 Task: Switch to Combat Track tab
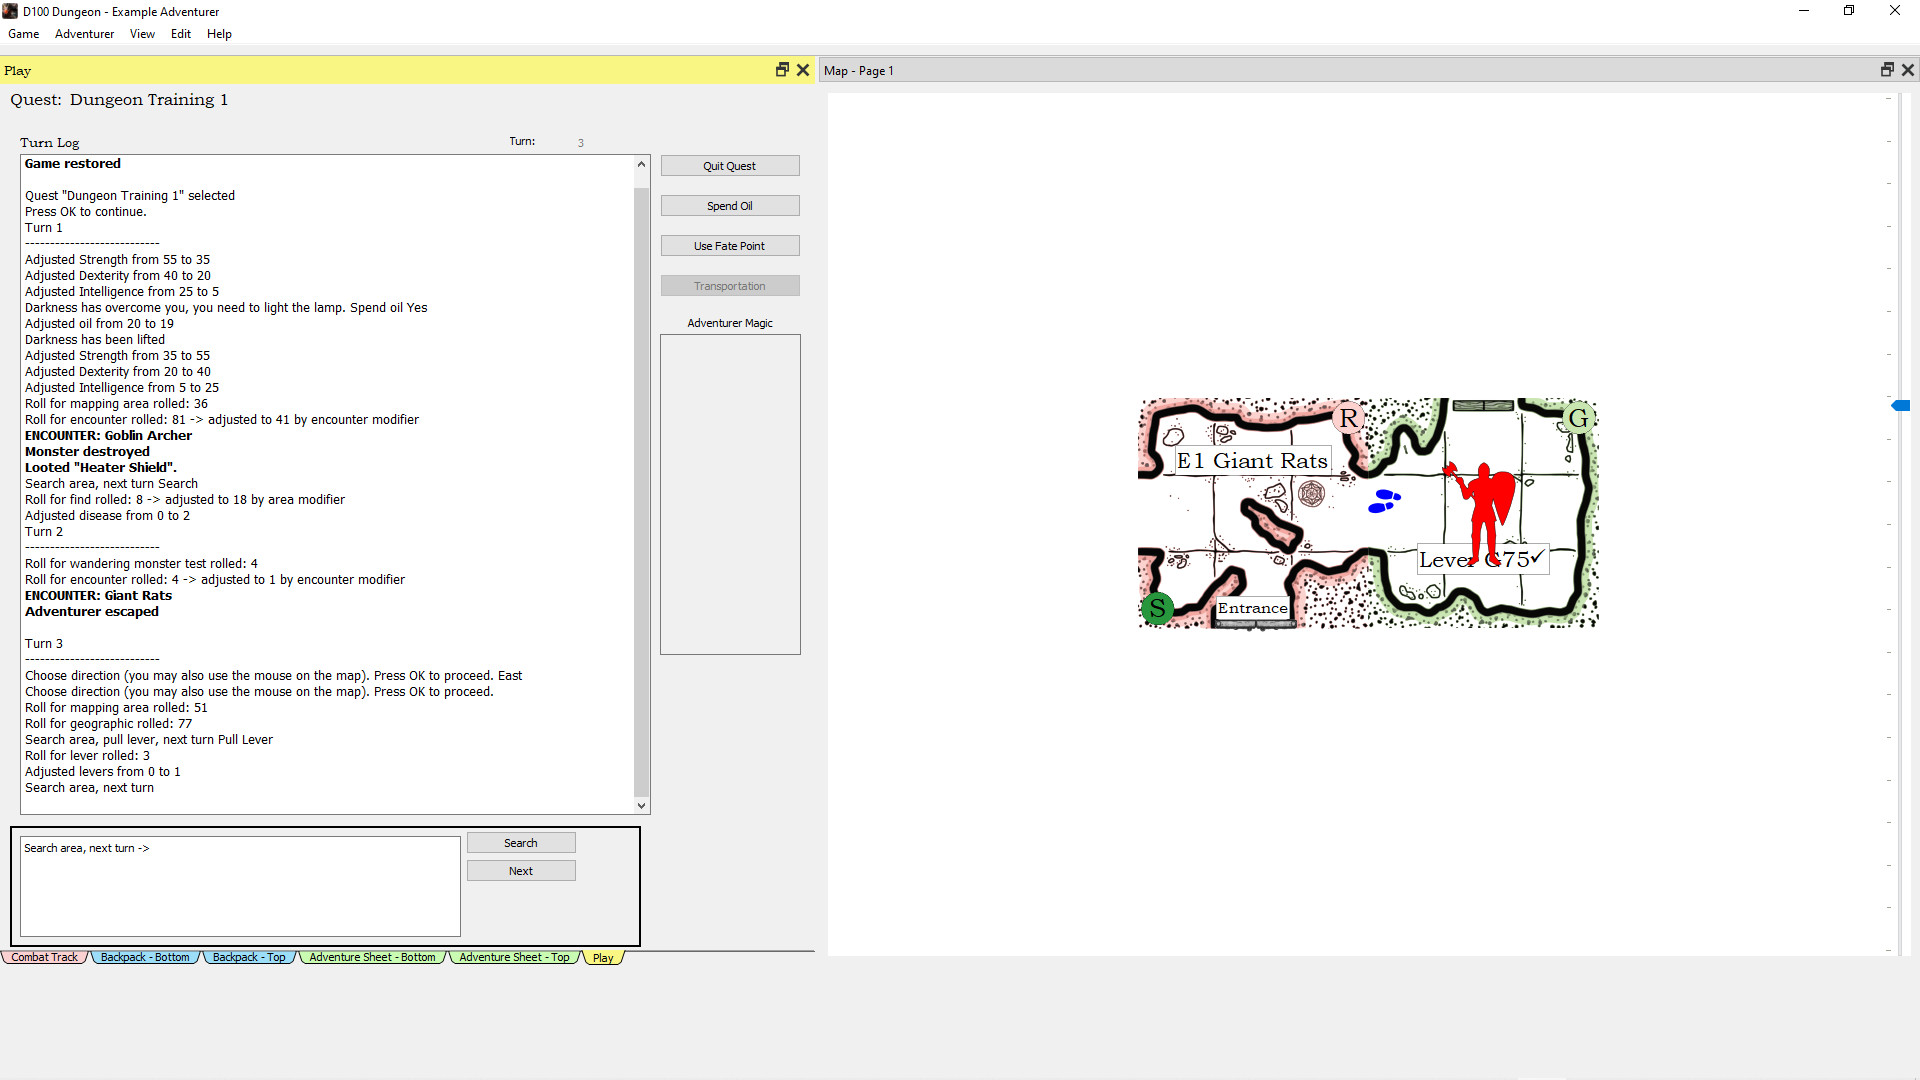(x=44, y=958)
